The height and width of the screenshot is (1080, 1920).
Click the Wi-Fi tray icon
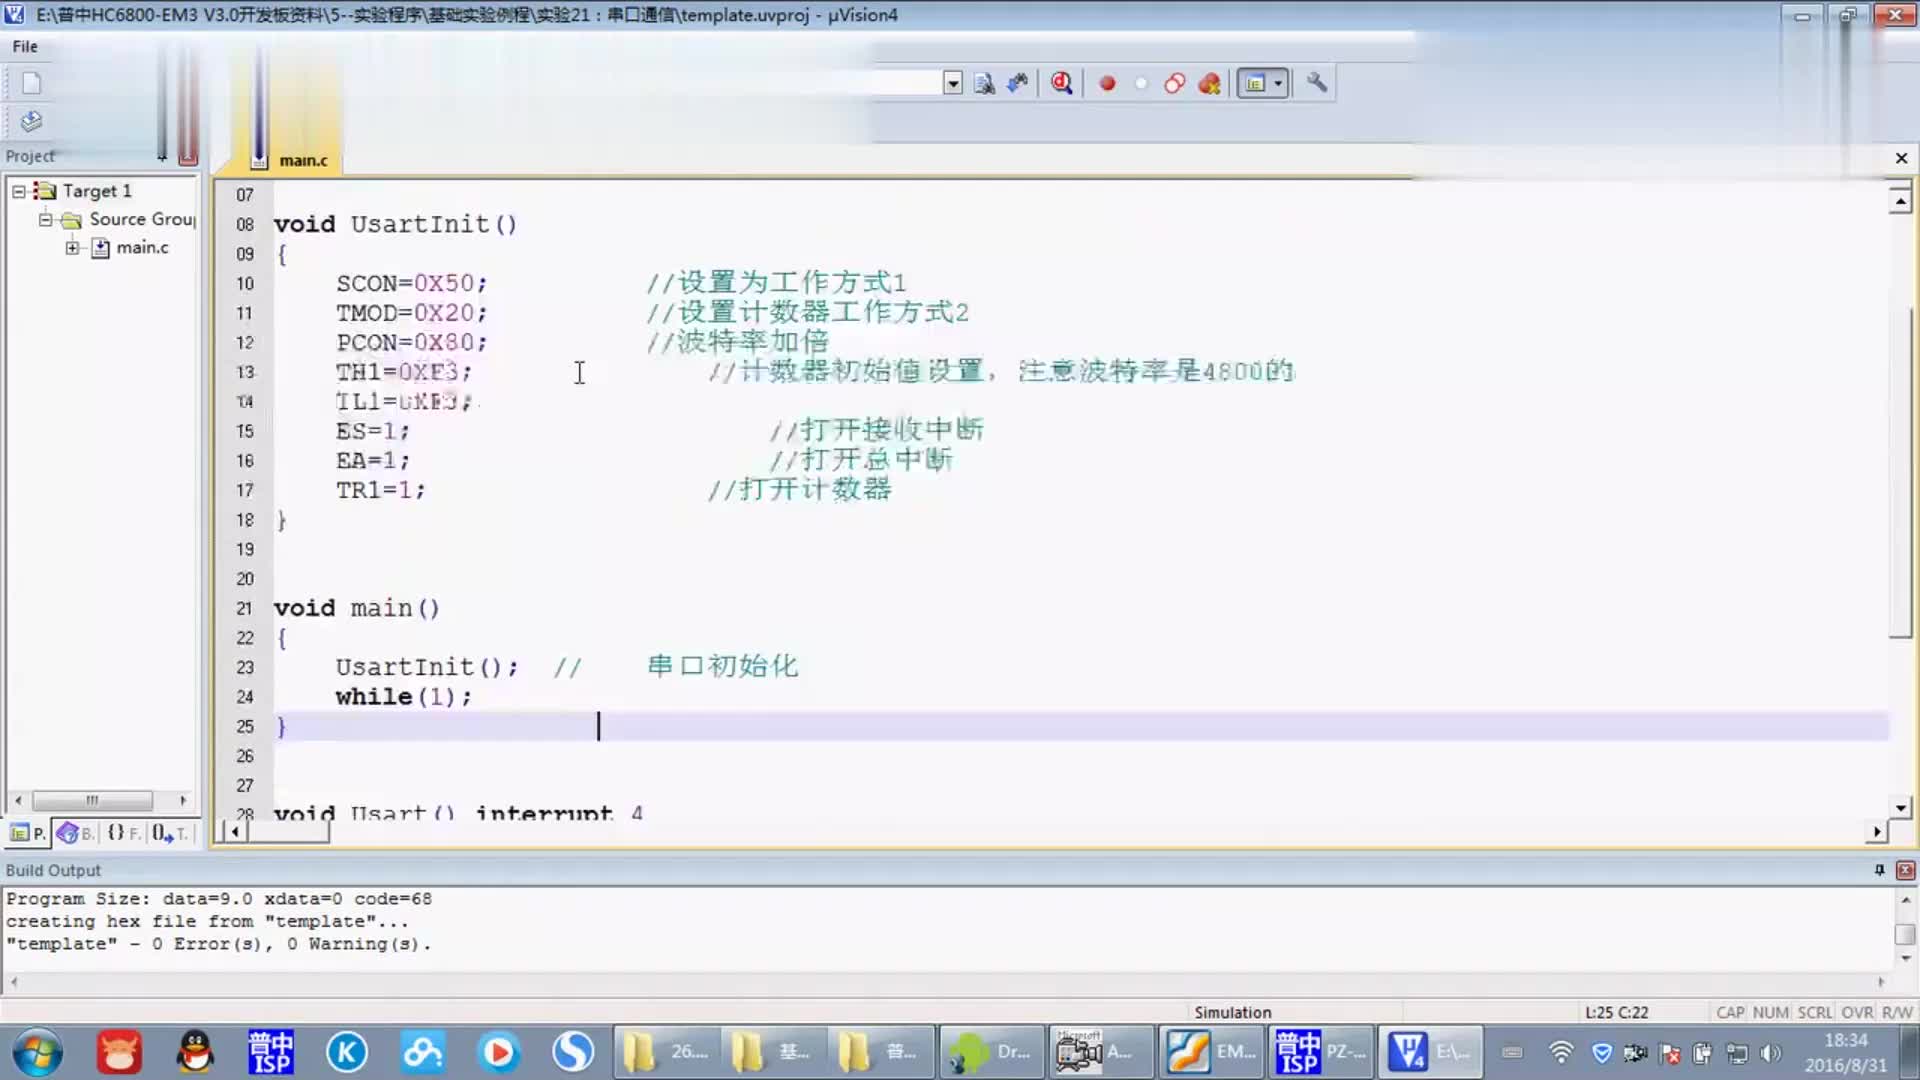point(1560,1052)
